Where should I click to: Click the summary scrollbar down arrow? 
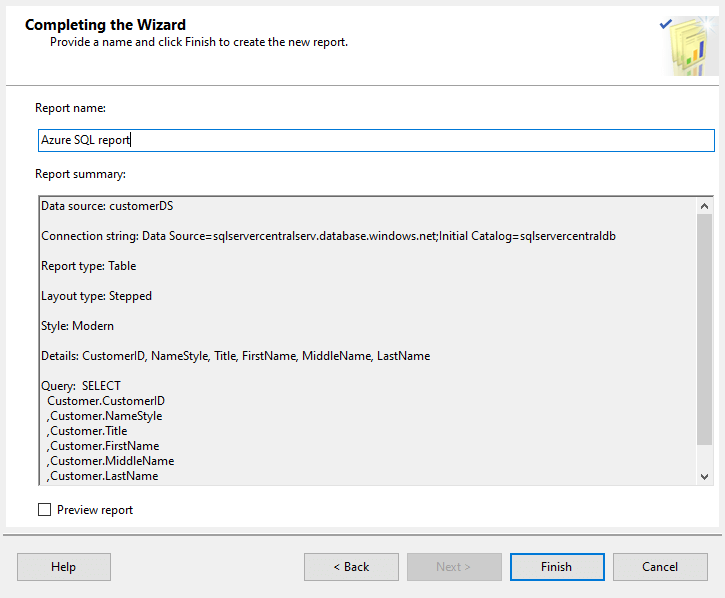(704, 475)
